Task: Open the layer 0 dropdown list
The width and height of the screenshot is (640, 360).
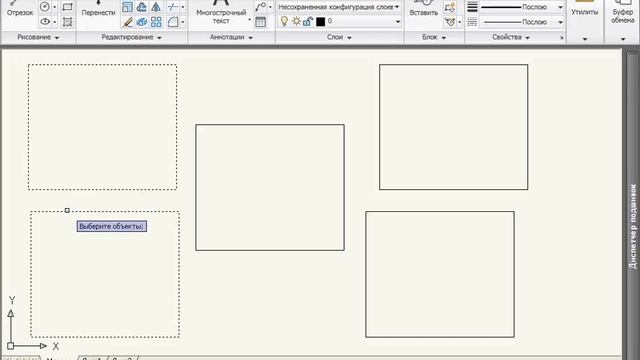Action: click(398, 22)
